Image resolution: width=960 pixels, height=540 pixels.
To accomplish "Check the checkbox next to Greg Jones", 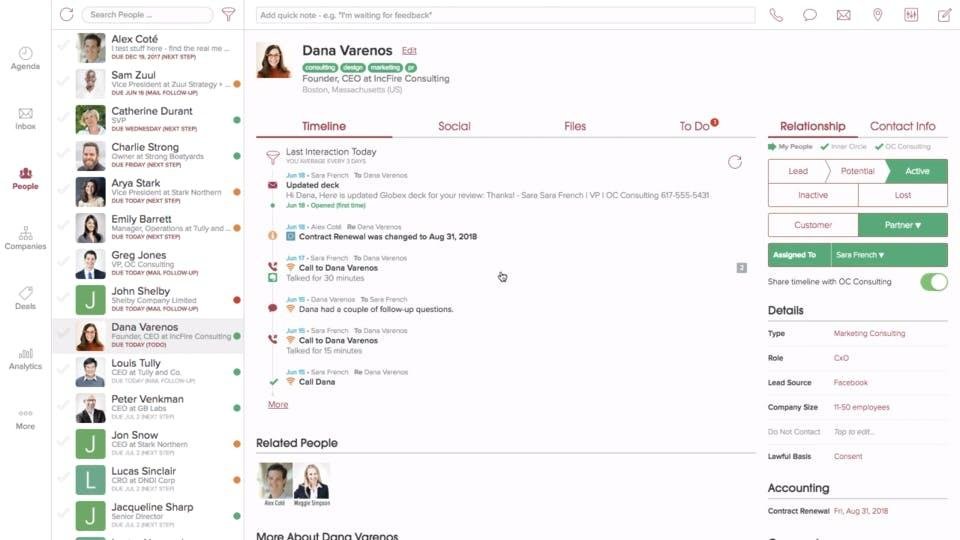I will 63,263.
